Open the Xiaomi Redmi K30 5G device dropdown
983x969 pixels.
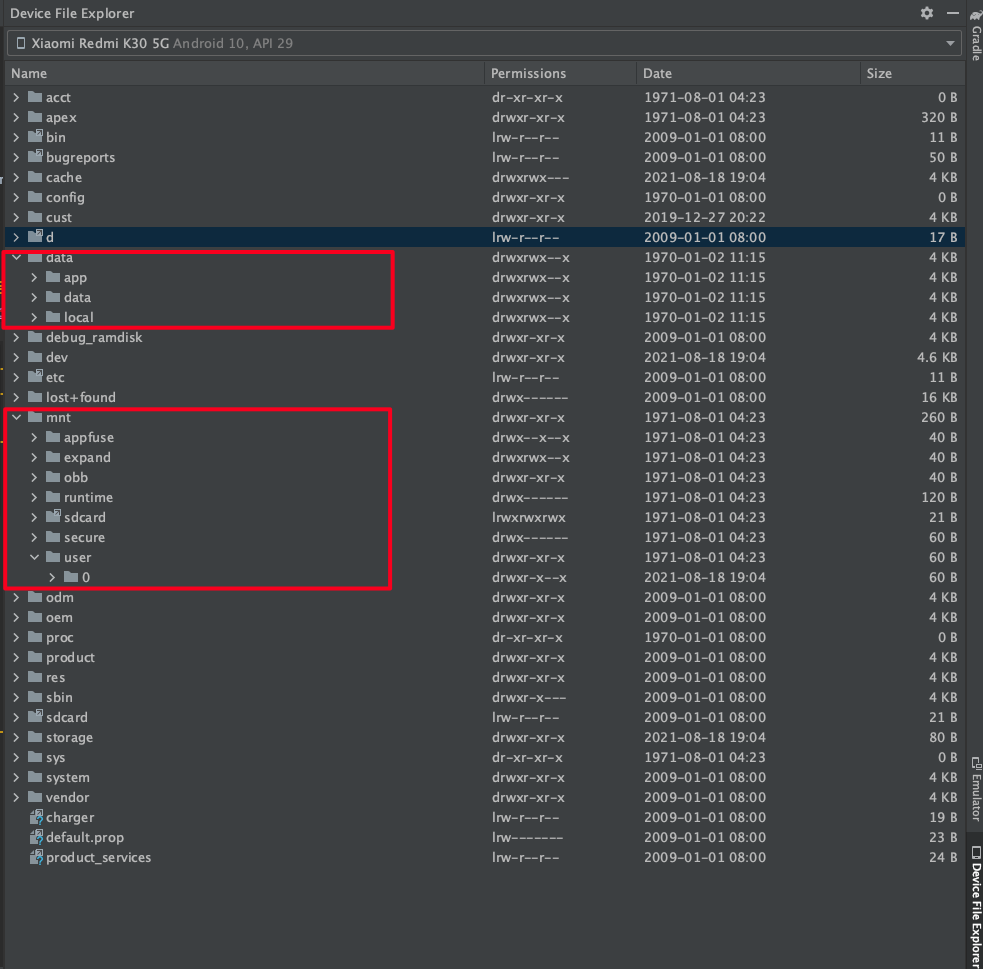(484, 43)
